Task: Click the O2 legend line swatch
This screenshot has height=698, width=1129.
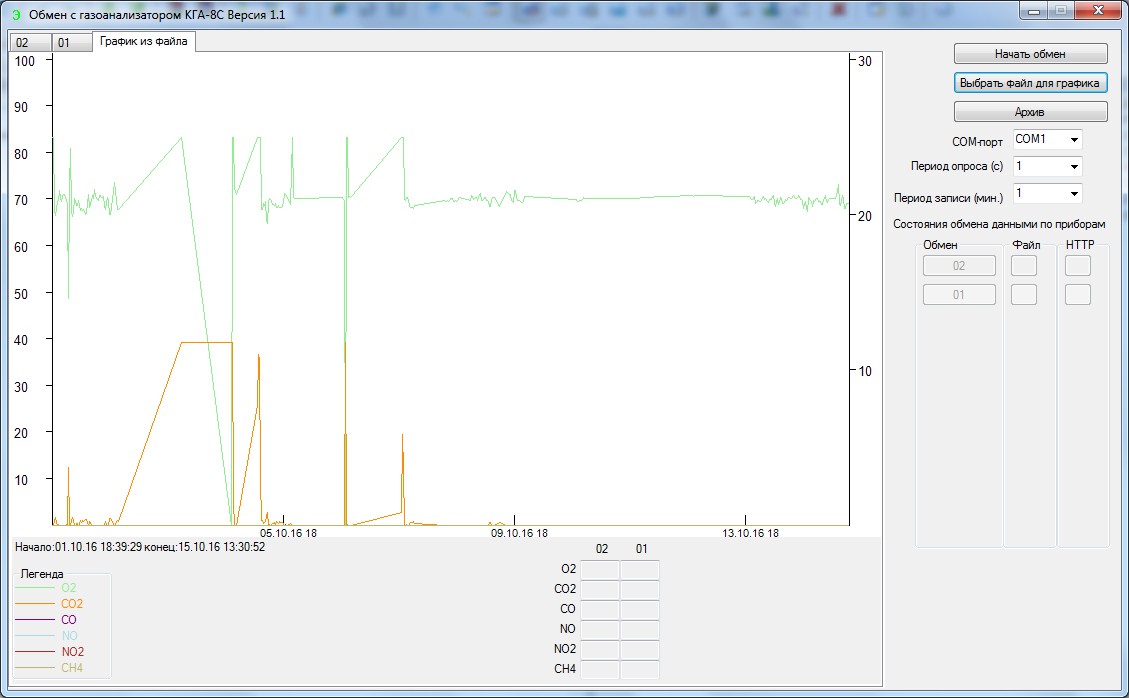Action: coord(35,588)
